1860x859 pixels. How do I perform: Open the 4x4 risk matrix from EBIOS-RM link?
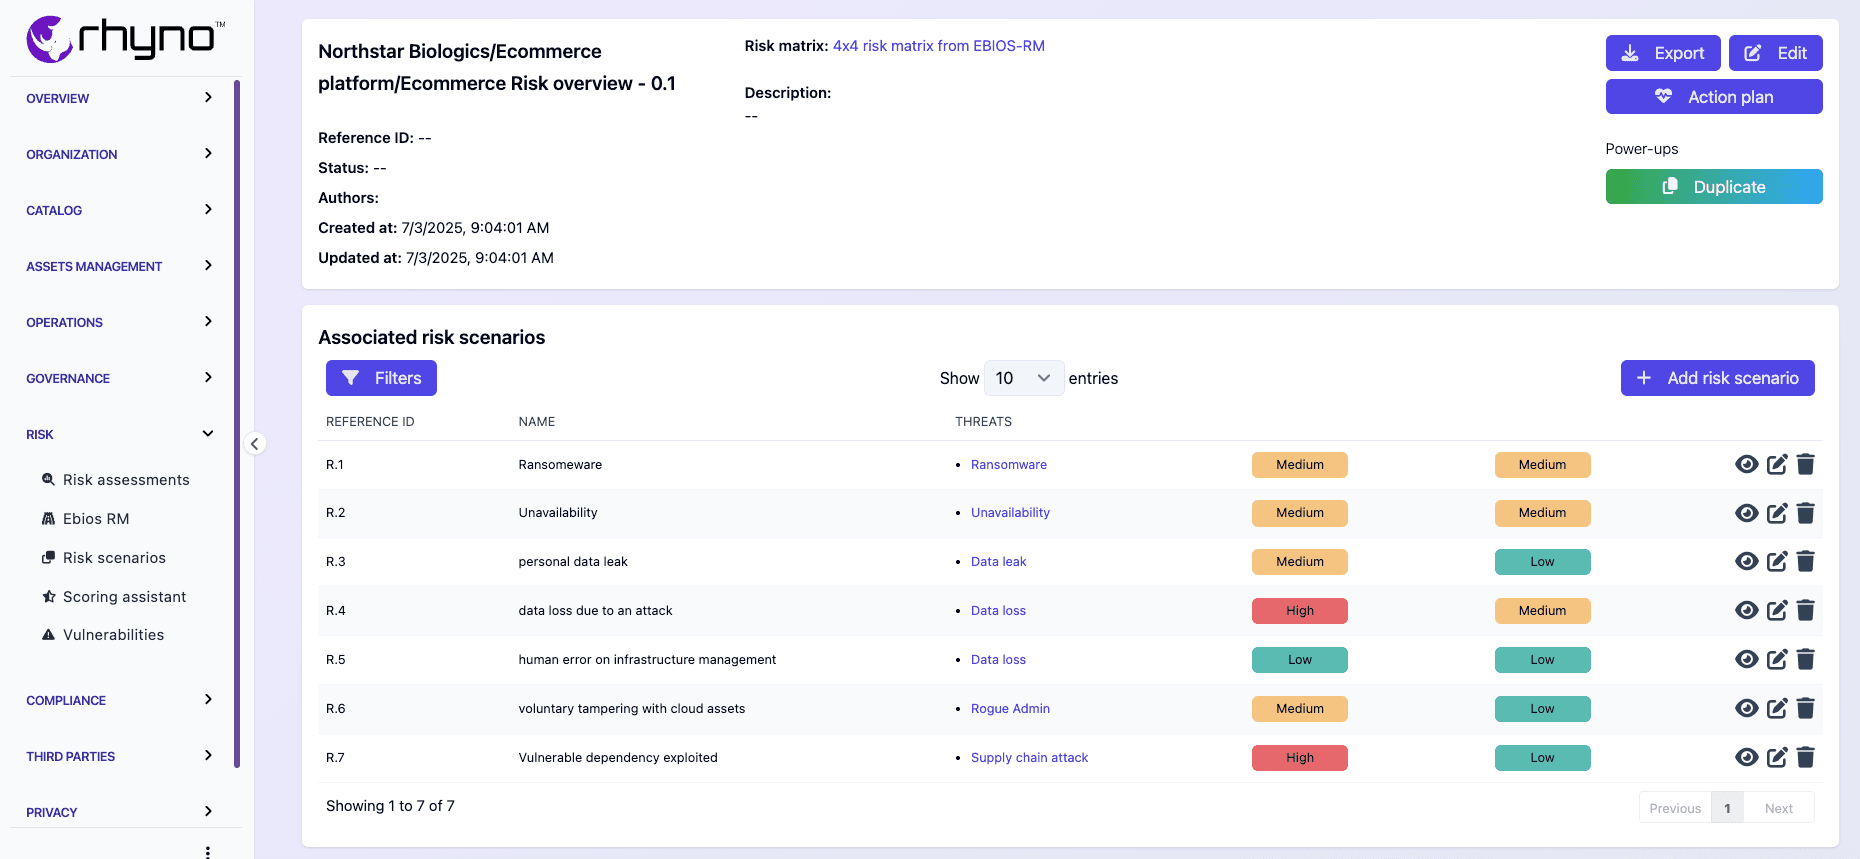(x=938, y=46)
